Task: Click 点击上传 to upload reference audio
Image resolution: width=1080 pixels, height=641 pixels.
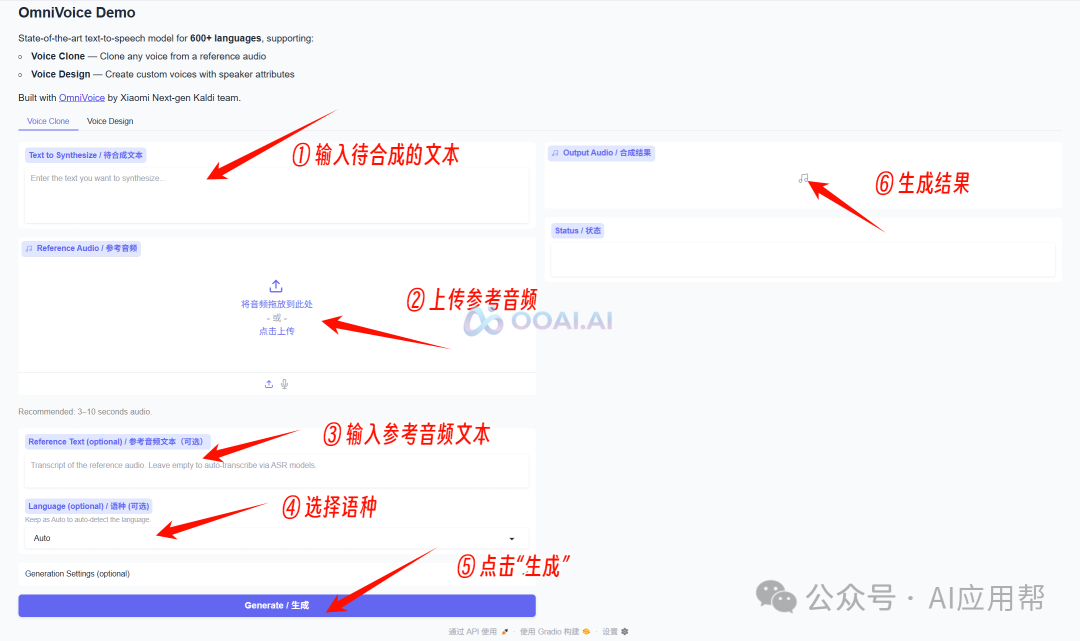Action: pyautogui.click(x=276, y=330)
